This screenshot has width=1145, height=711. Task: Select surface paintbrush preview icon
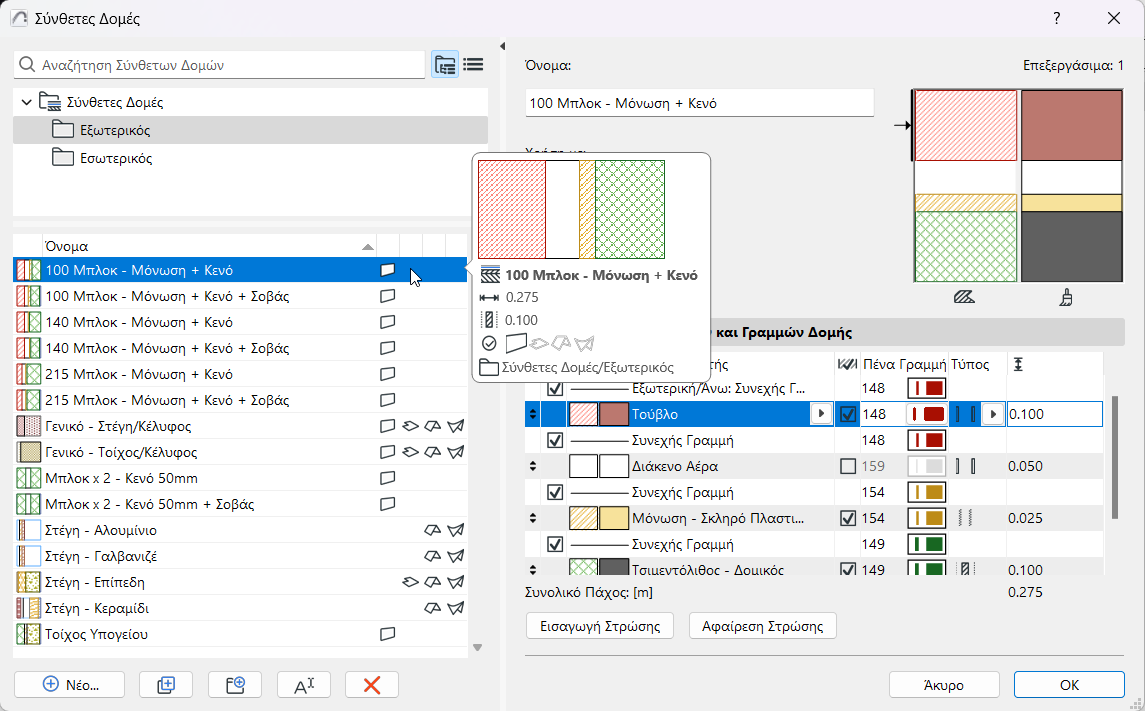(x=1066, y=297)
